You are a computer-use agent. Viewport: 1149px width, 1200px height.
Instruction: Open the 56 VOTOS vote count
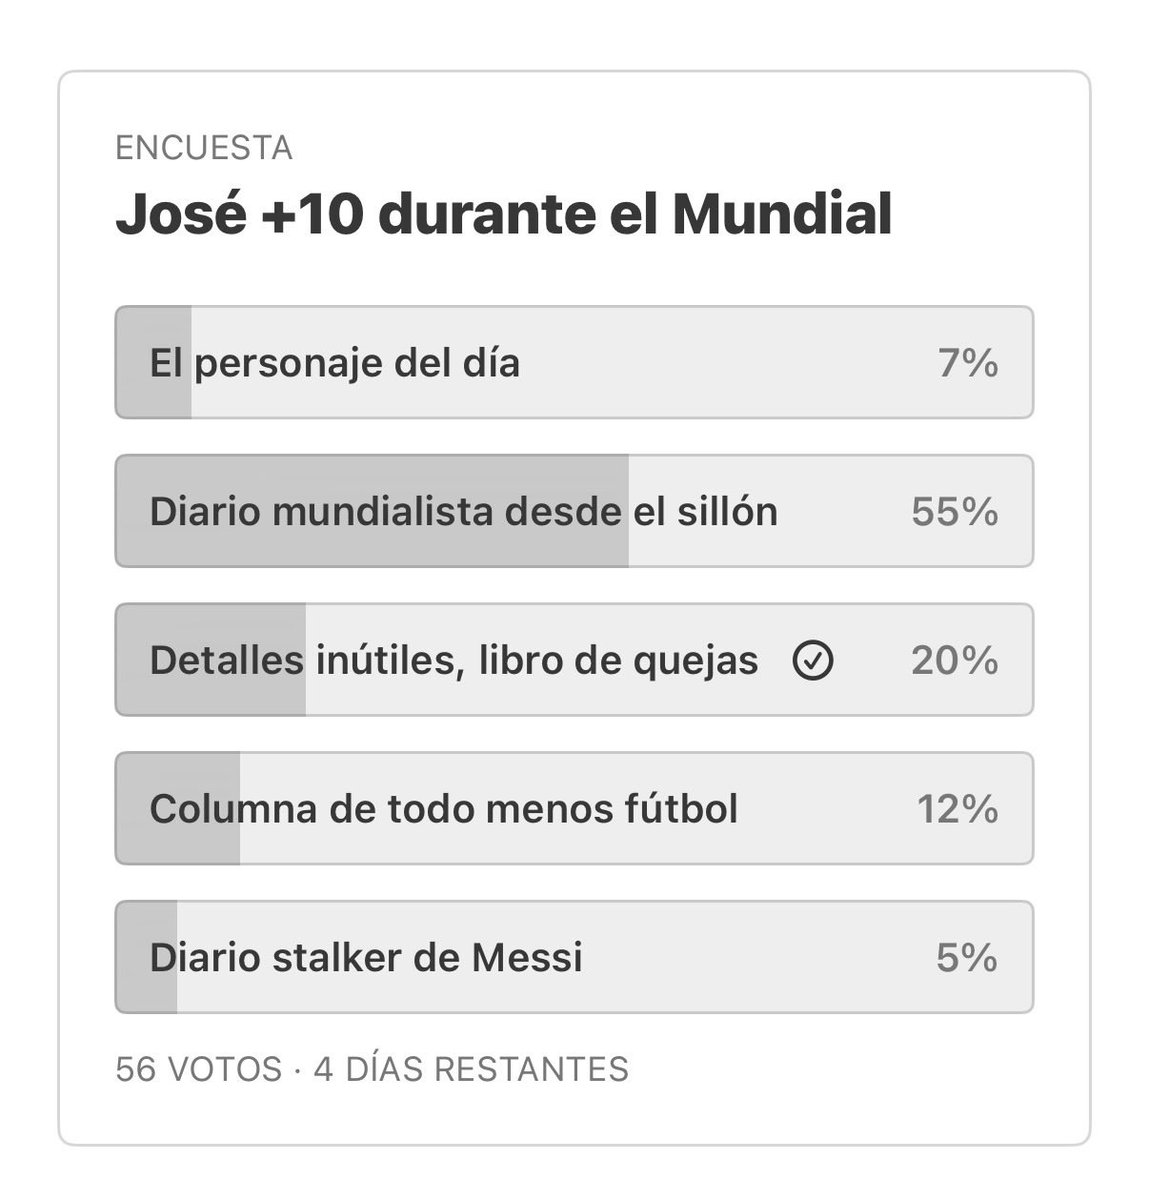tap(199, 1069)
